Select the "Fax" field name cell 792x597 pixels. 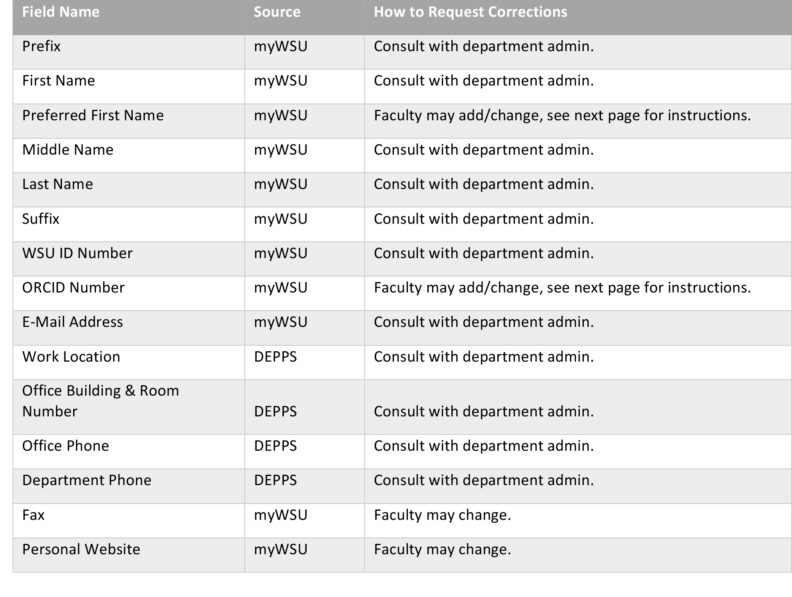pos(34,515)
